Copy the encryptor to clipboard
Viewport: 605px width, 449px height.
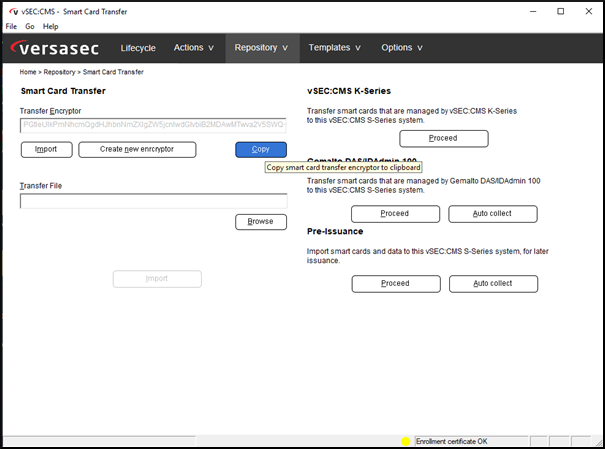[261, 149]
